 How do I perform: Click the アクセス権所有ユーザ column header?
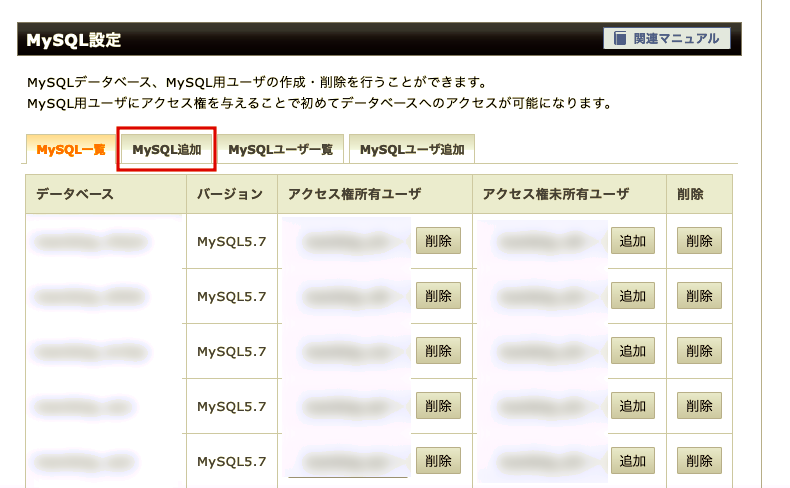pos(375,194)
